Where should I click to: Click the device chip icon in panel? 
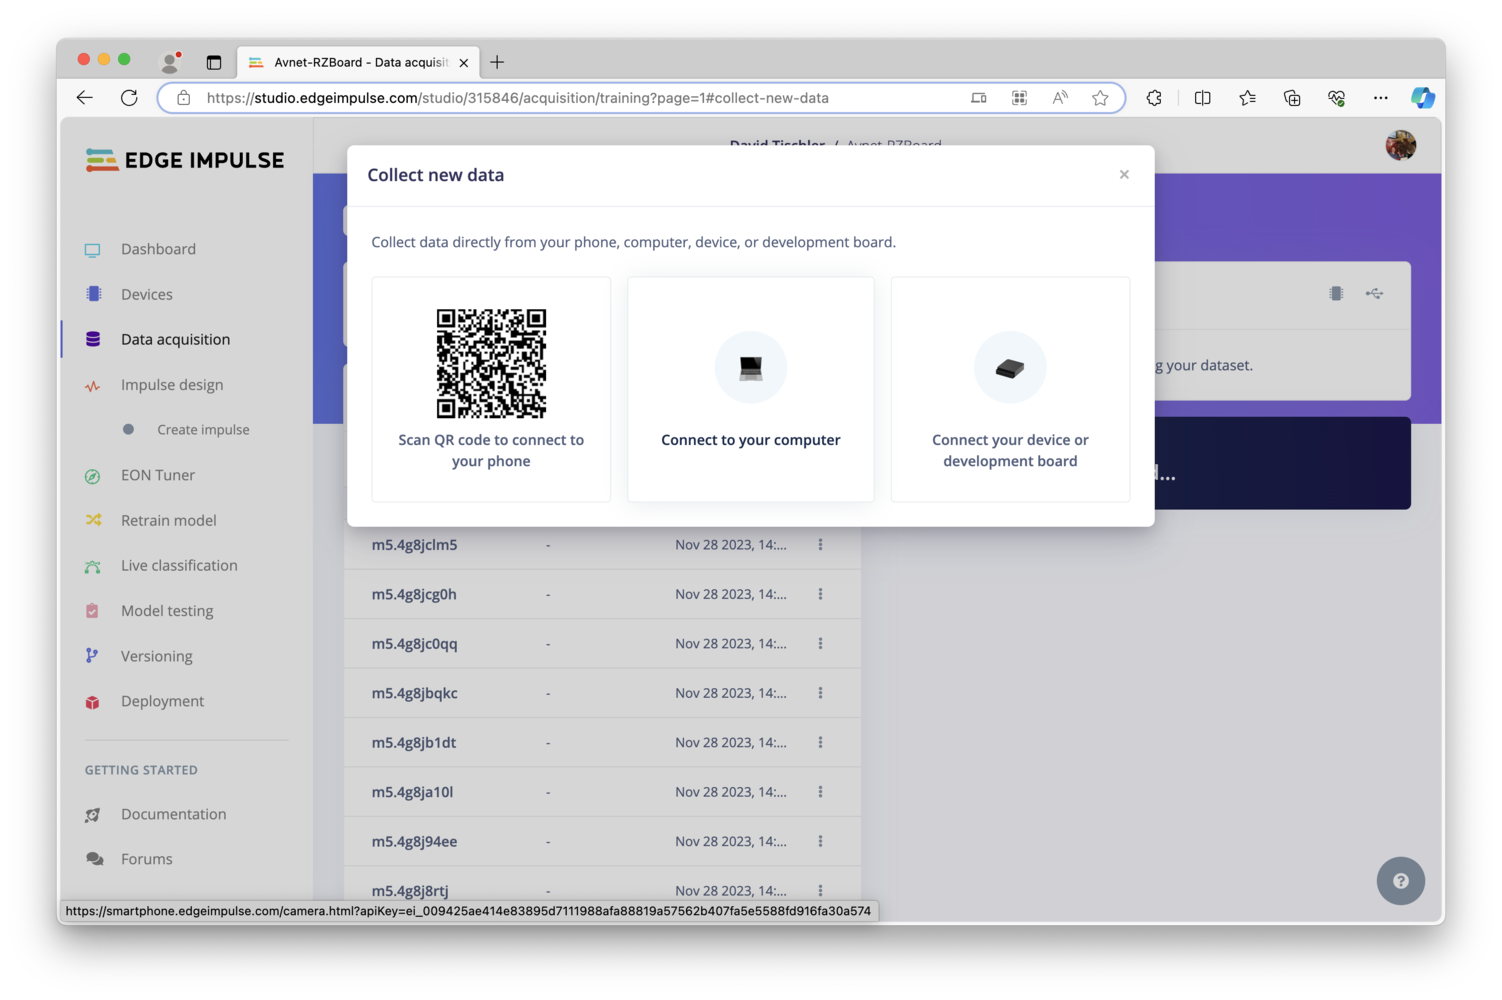pyautogui.click(x=1336, y=293)
